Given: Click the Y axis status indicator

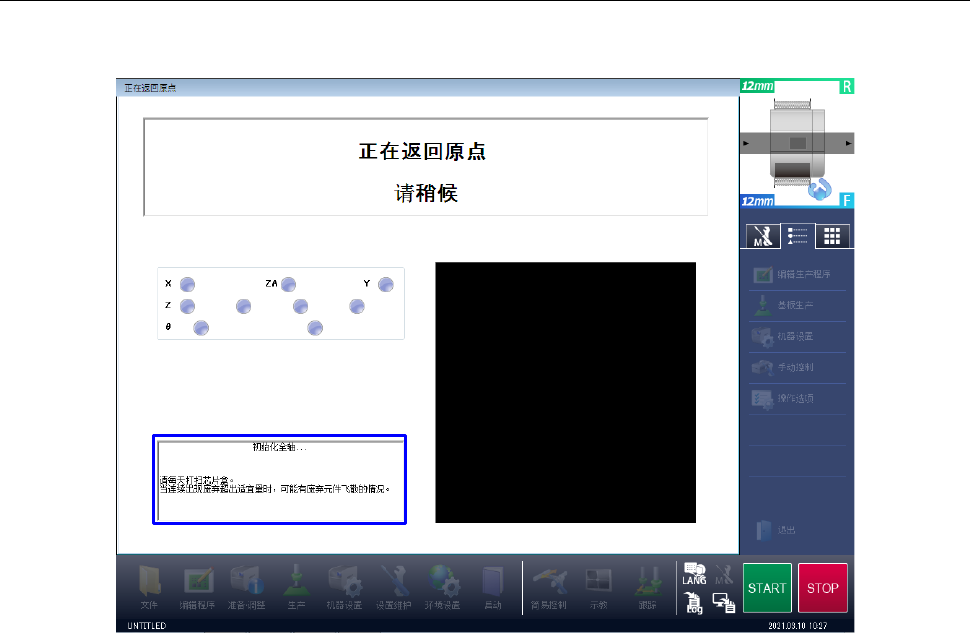Looking at the screenshot, I should click(386, 284).
